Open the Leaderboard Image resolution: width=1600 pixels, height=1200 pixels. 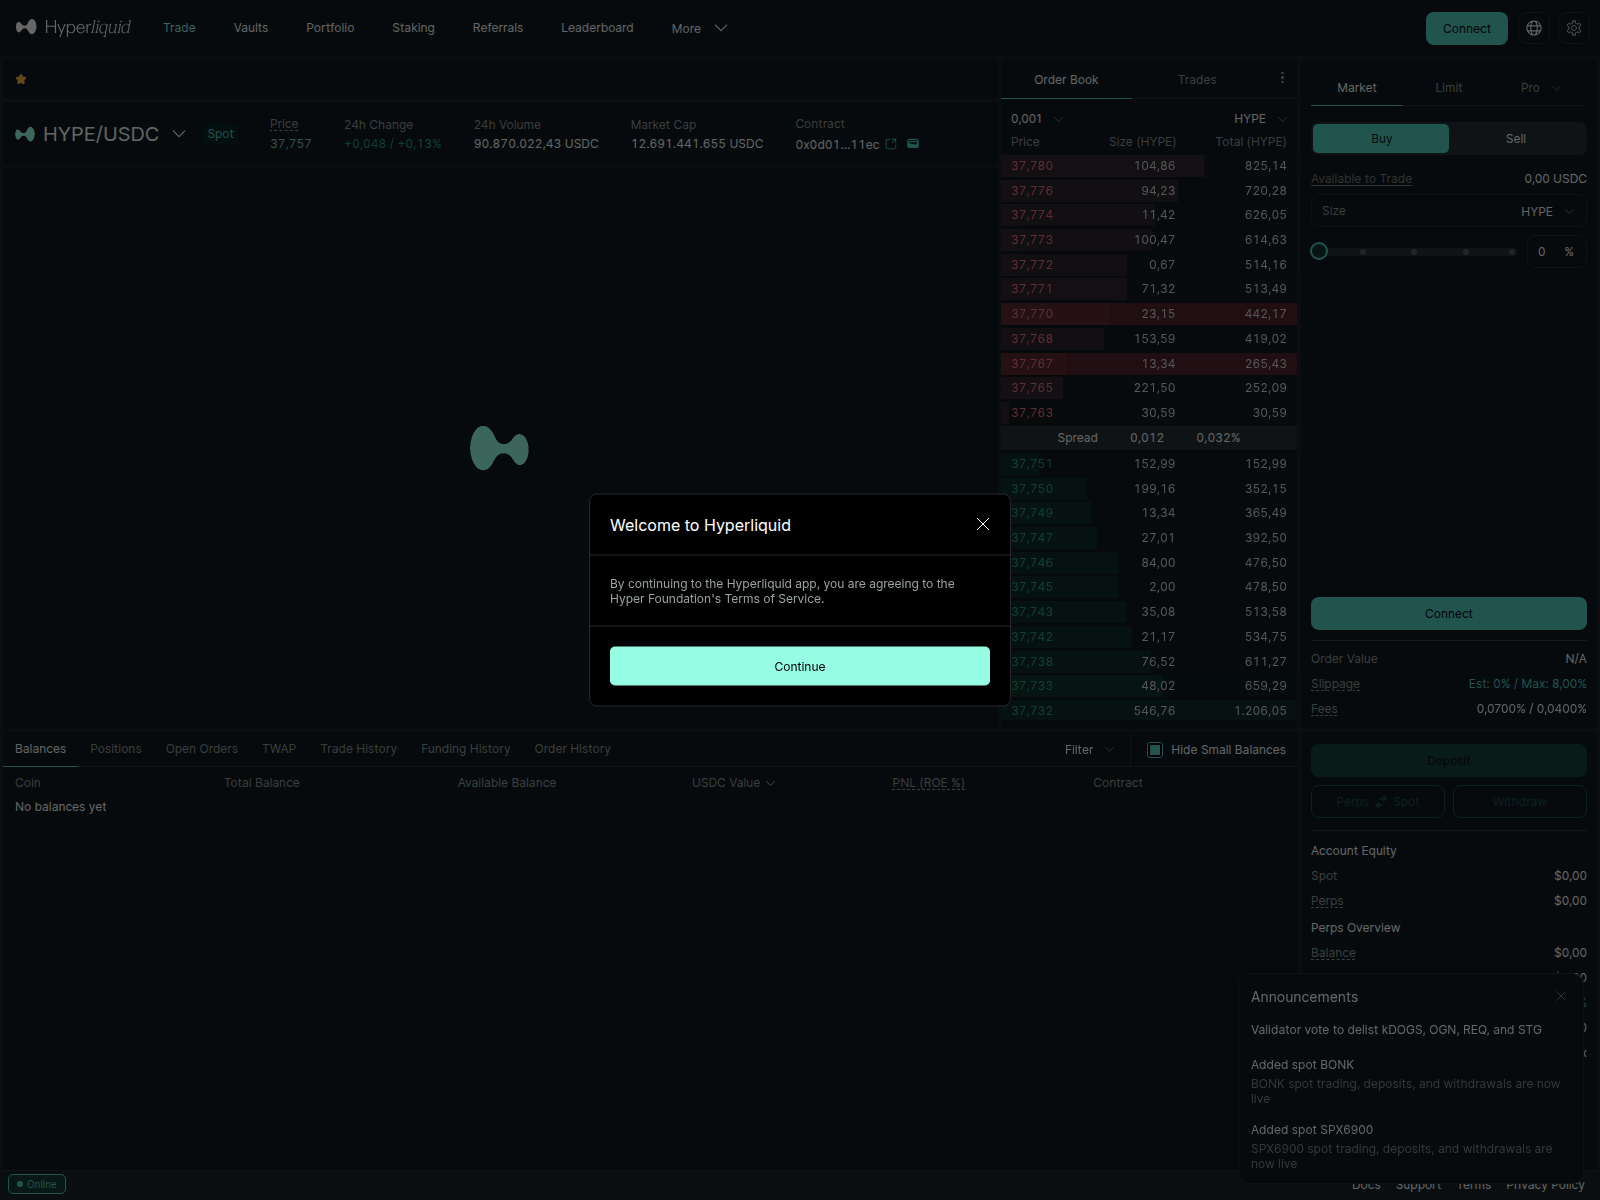[x=597, y=28]
